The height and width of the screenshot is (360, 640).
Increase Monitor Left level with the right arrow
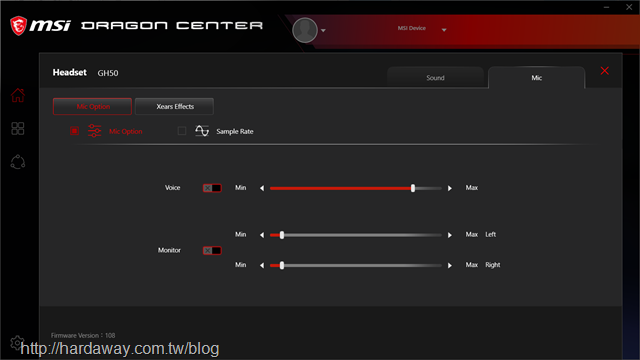point(449,235)
